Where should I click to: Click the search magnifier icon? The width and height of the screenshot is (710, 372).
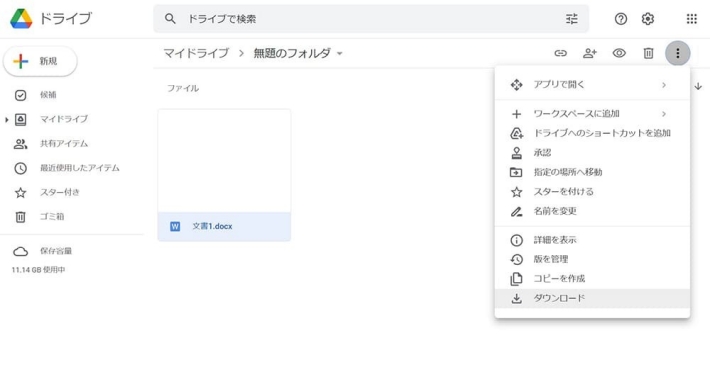point(170,19)
